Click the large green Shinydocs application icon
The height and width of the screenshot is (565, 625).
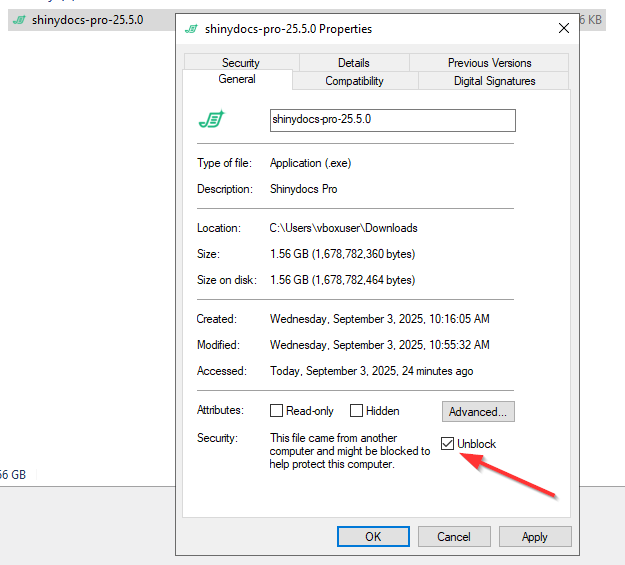[211, 120]
